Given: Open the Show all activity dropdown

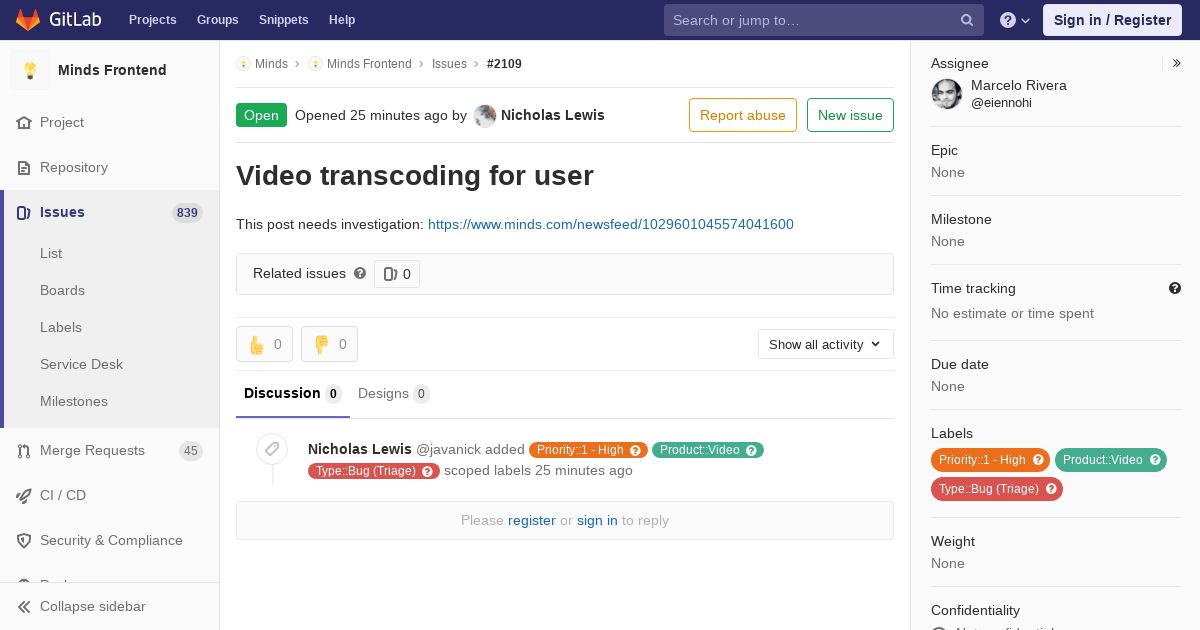Looking at the screenshot, I should coord(825,344).
